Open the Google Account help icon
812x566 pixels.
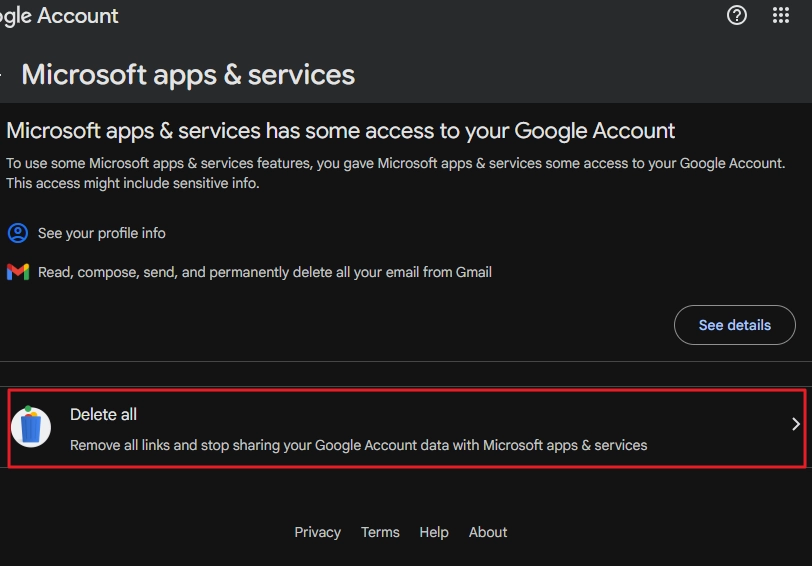click(736, 16)
